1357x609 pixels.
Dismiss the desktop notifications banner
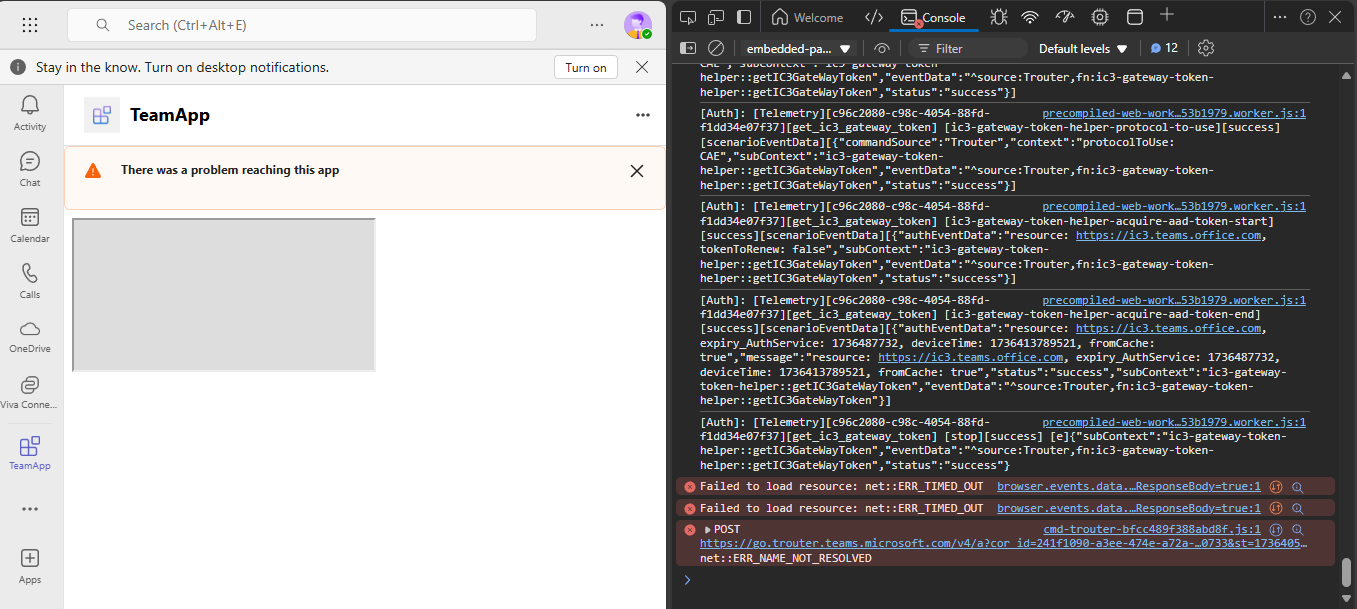coord(642,67)
